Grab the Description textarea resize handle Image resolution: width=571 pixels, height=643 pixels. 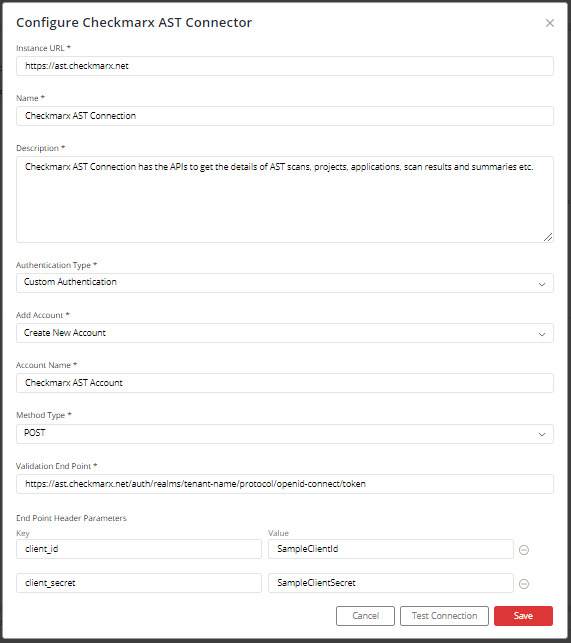click(x=548, y=237)
